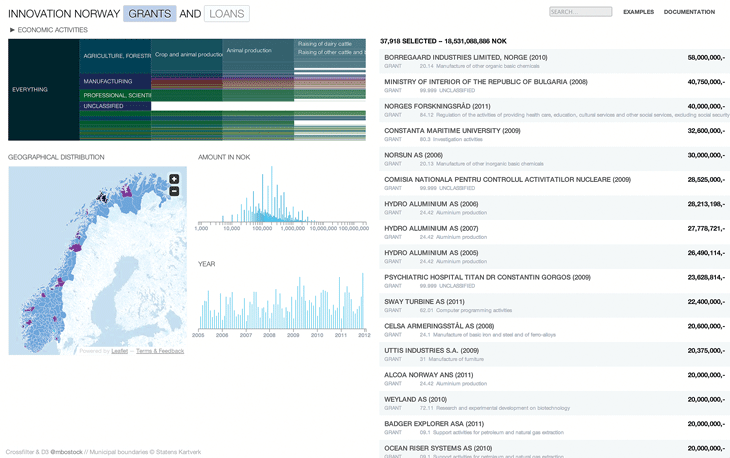Click the 58,000,000,- amount value
730x458 pixels.
706,57
